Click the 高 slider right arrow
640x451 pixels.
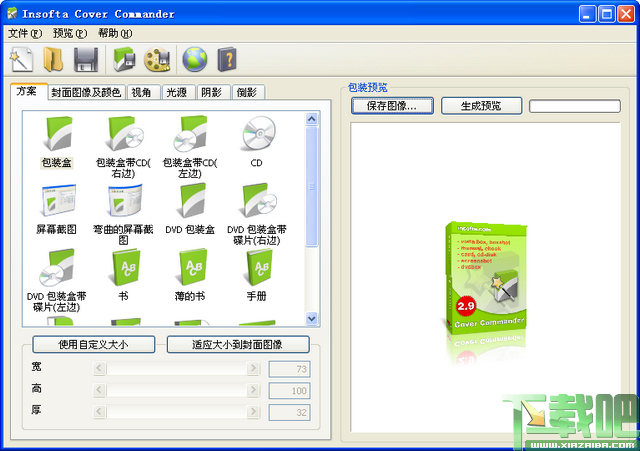coord(253,390)
